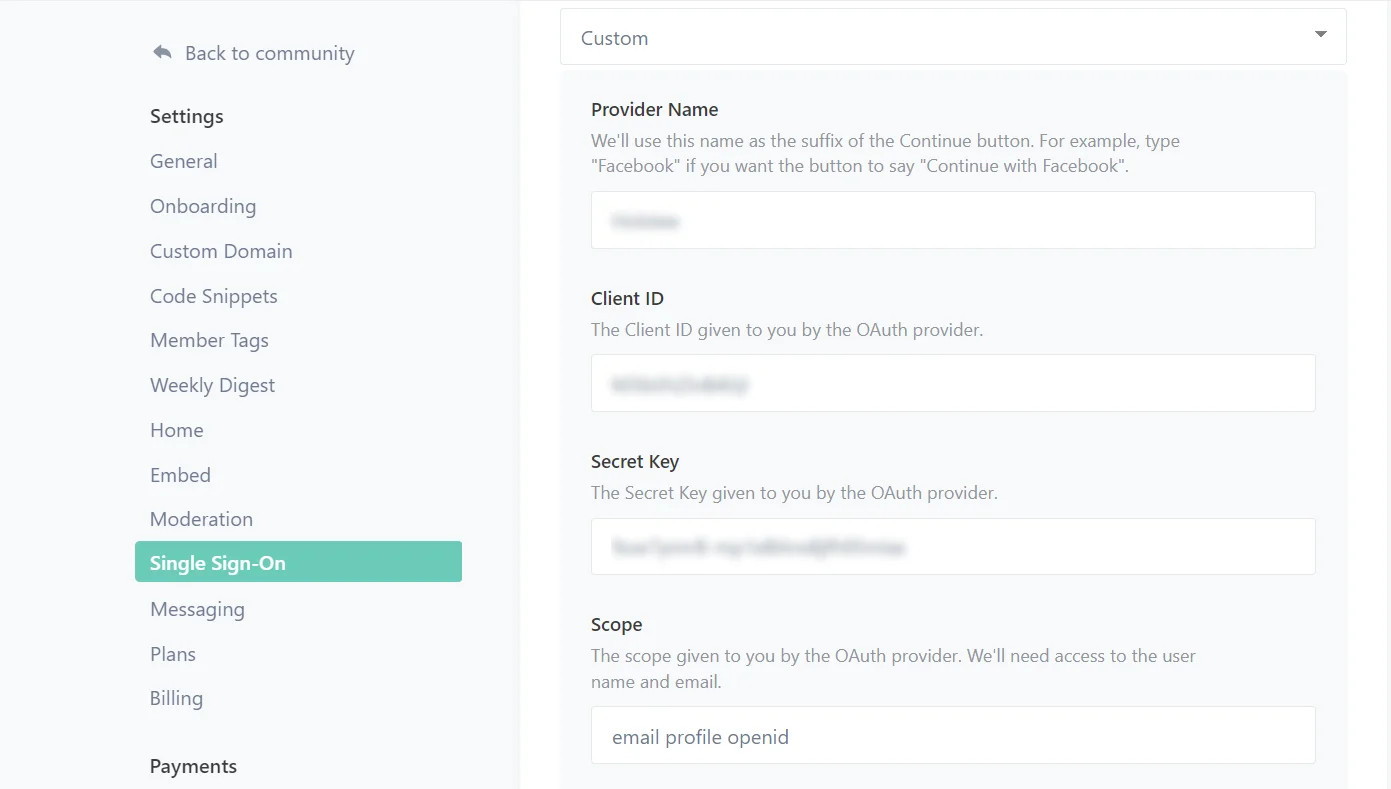The image size is (1391, 789).
Task: Open the General settings page
Action: click(183, 161)
